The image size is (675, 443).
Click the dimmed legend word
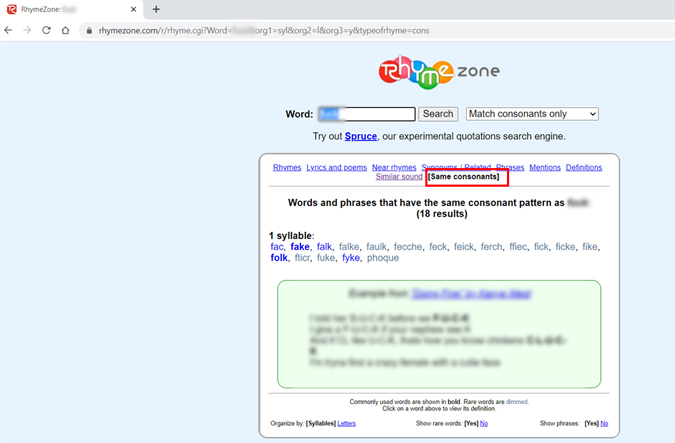point(517,402)
